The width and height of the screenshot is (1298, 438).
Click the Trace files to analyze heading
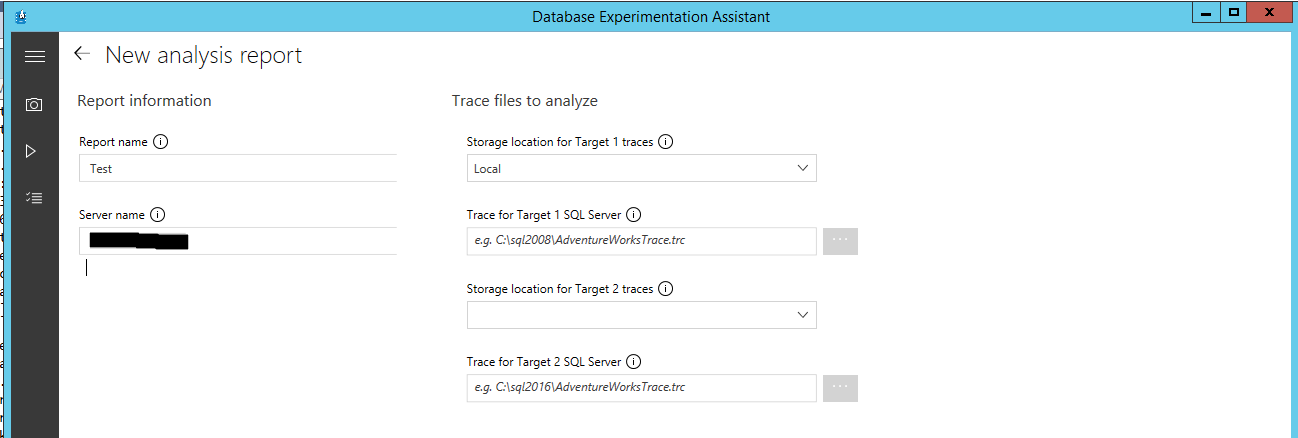(525, 101)
